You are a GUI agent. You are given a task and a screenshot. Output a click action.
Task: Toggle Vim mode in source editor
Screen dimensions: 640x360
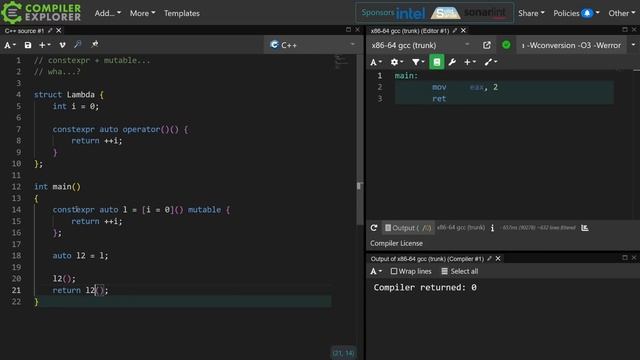[62, 45]
